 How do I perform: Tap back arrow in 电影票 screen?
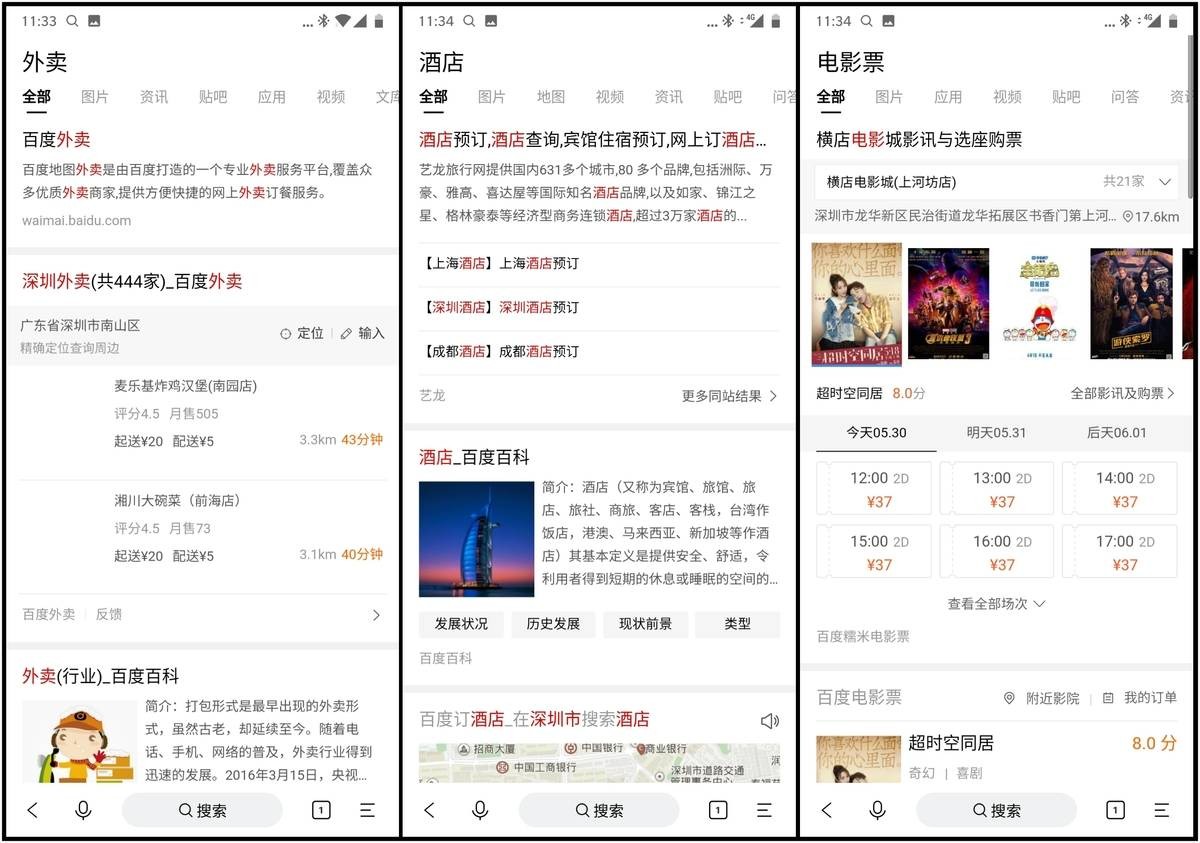(x=826, y=810)
